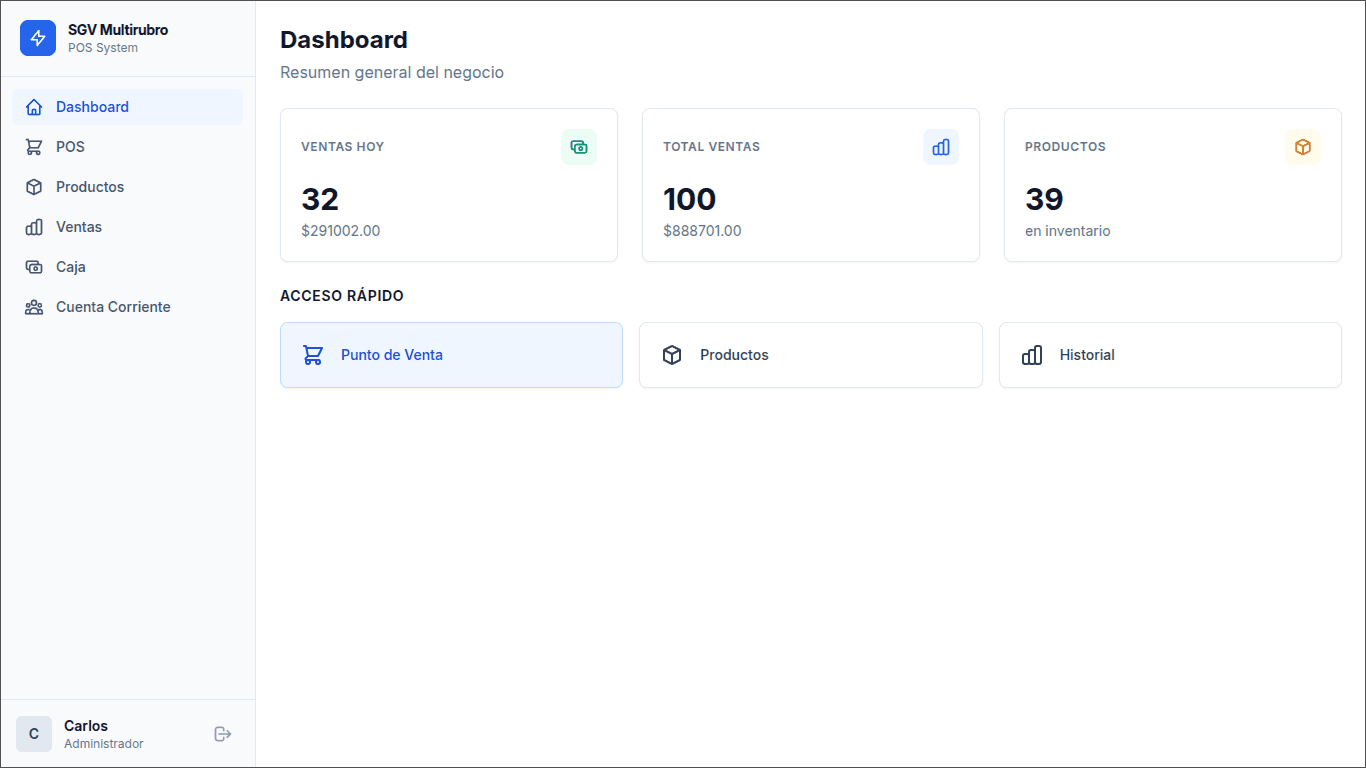
Task: Click the logout icon next to Carlos
Action: 223,734
